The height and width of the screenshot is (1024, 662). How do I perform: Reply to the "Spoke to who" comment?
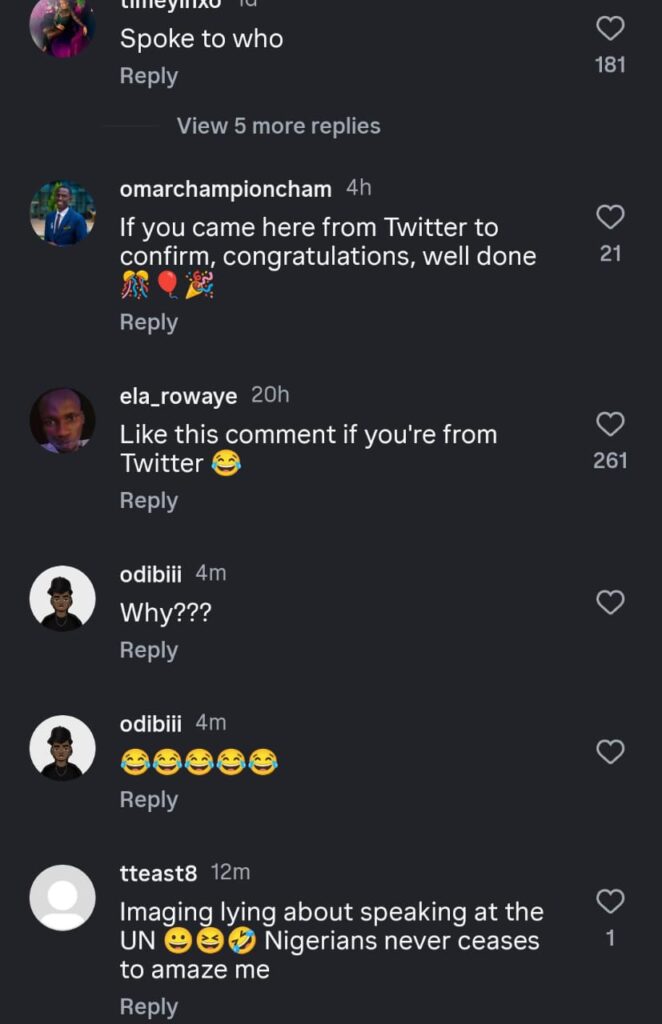tap(149, 76)
